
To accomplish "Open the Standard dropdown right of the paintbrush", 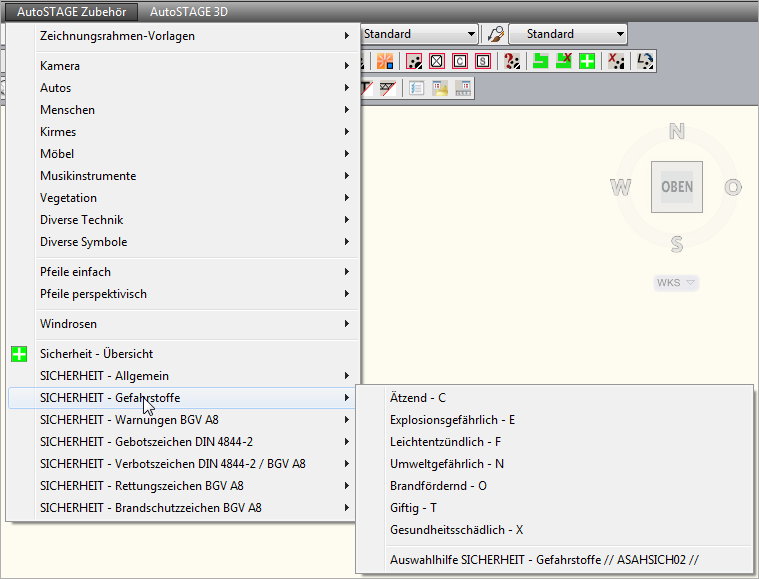I will coord(566,34).
